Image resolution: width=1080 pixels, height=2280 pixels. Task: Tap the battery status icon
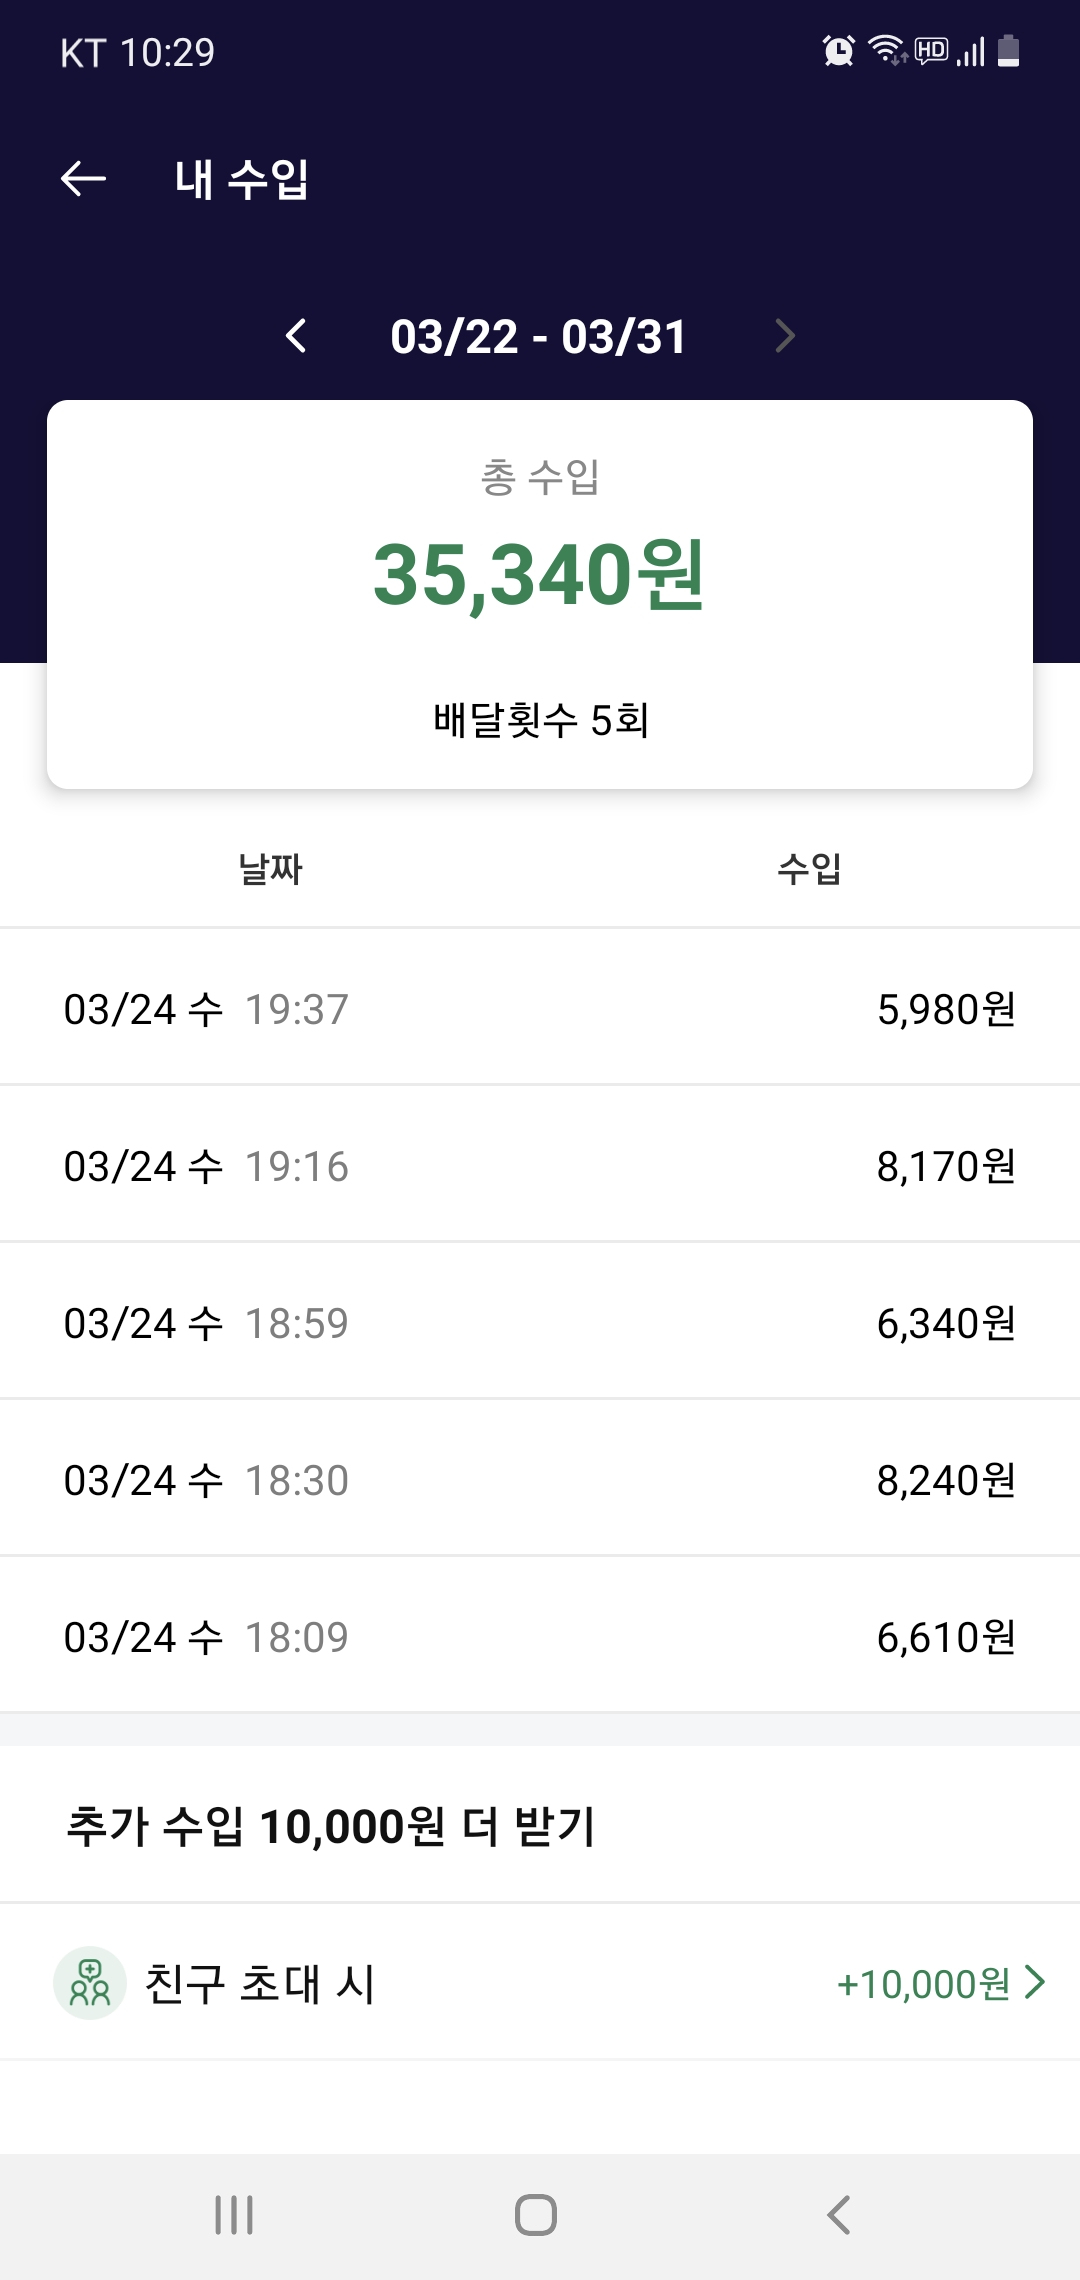click(1009, 50)
